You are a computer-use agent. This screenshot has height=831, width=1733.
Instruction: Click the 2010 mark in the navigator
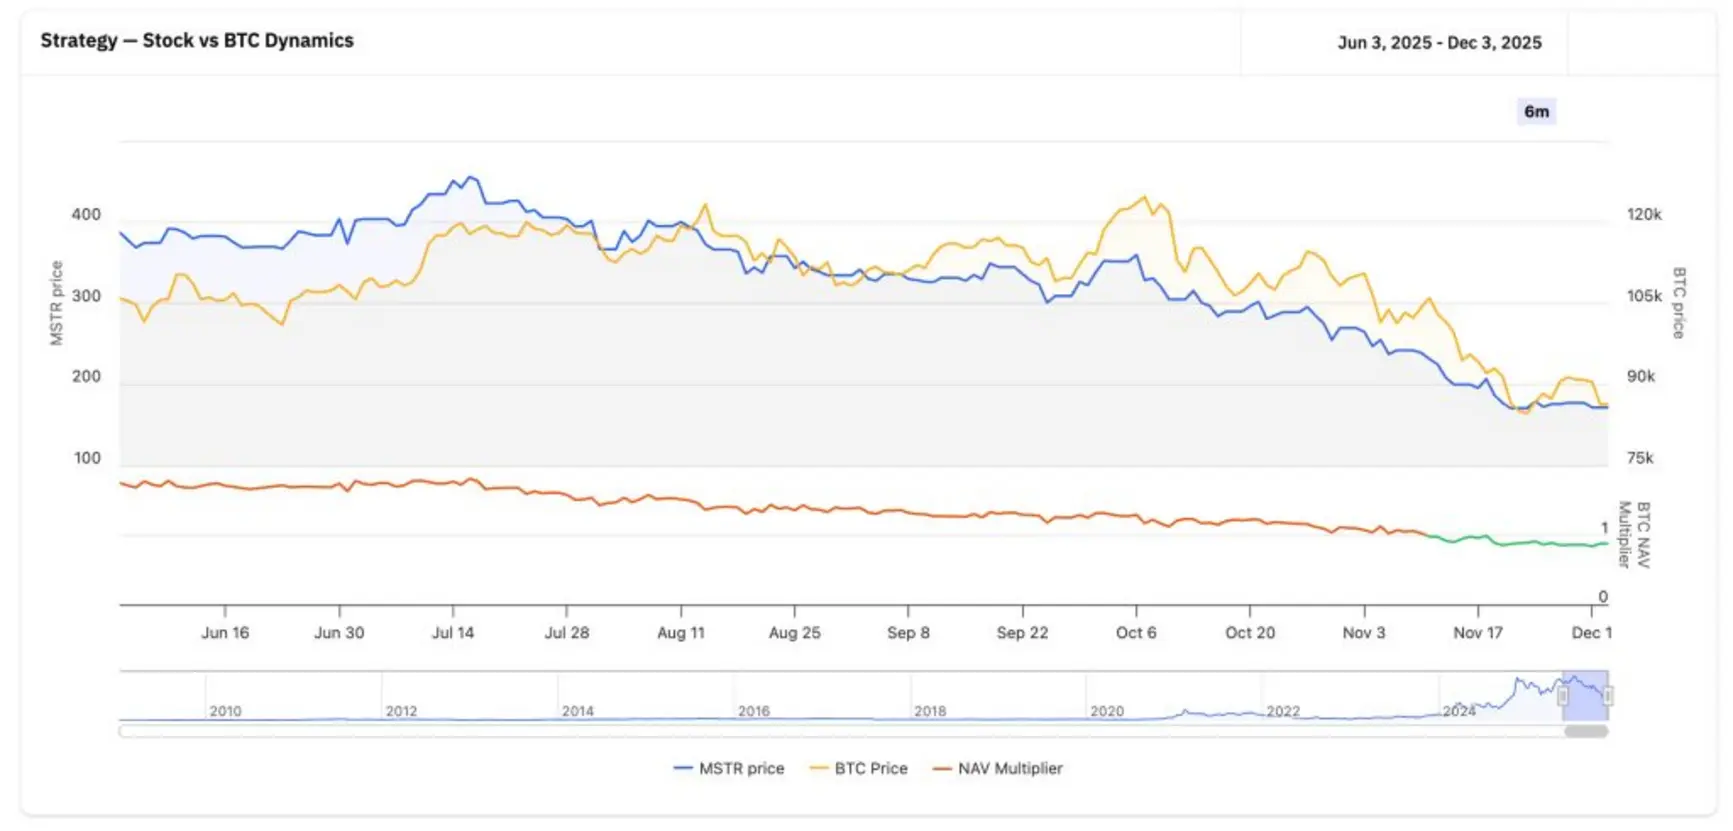(x=225, y=711)
